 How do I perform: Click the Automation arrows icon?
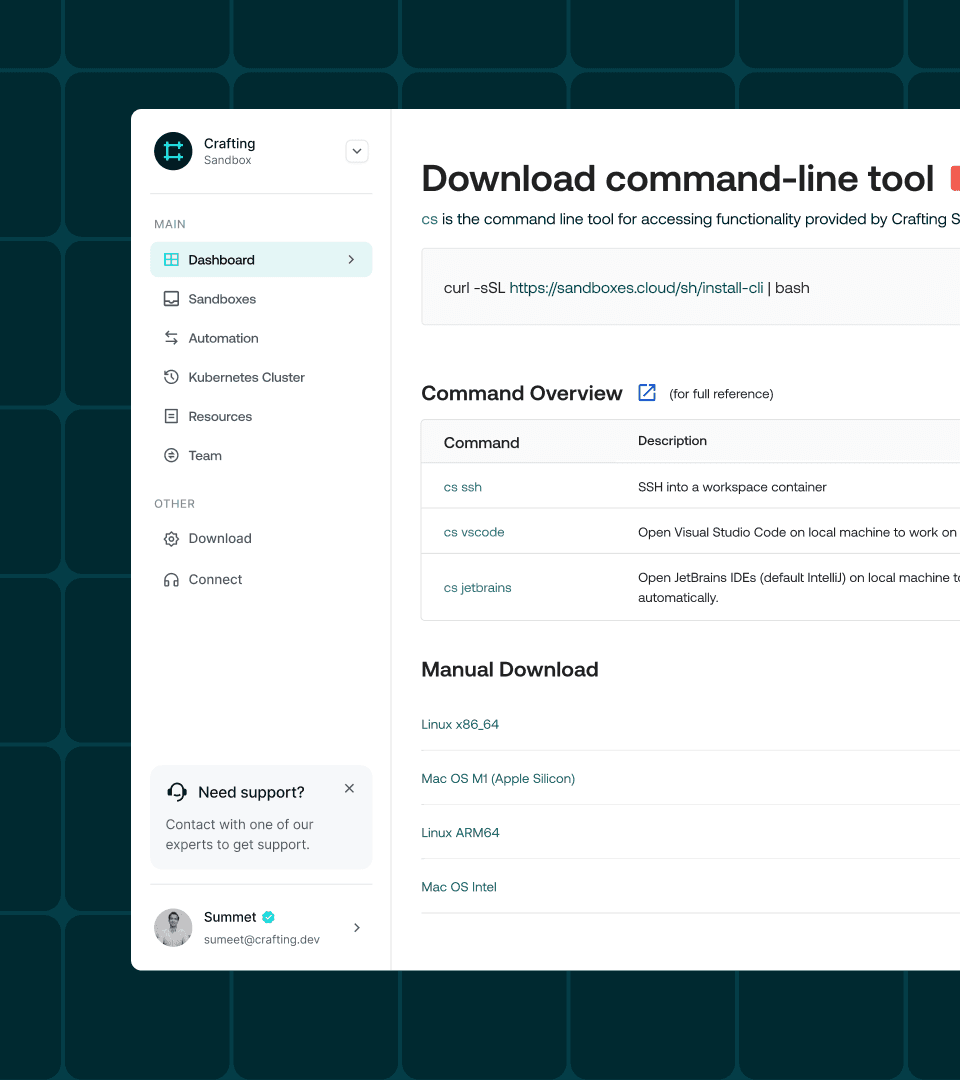[171, 338]
